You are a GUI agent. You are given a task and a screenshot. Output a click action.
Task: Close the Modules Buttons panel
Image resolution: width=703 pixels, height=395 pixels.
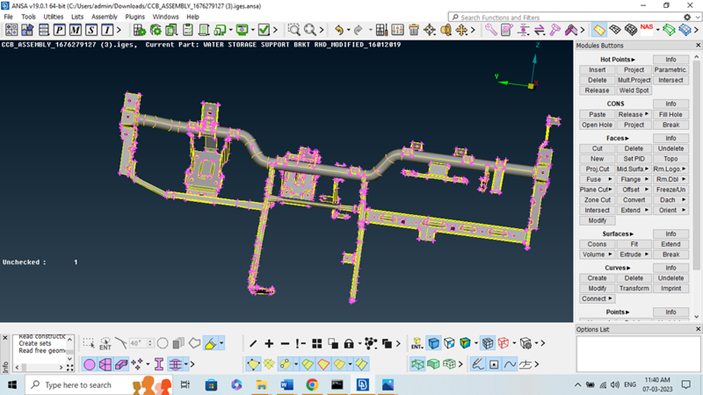[698, 45]
